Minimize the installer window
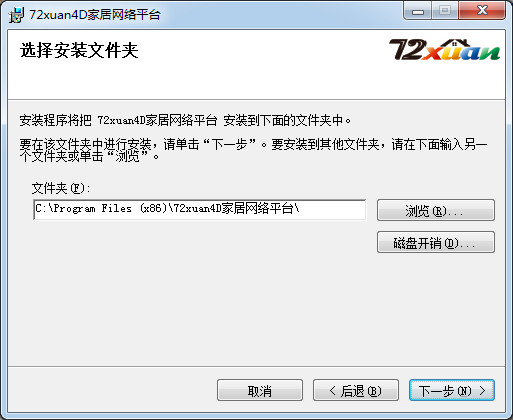This screenshot has width=513, height=420. click(x=418, y=11)
